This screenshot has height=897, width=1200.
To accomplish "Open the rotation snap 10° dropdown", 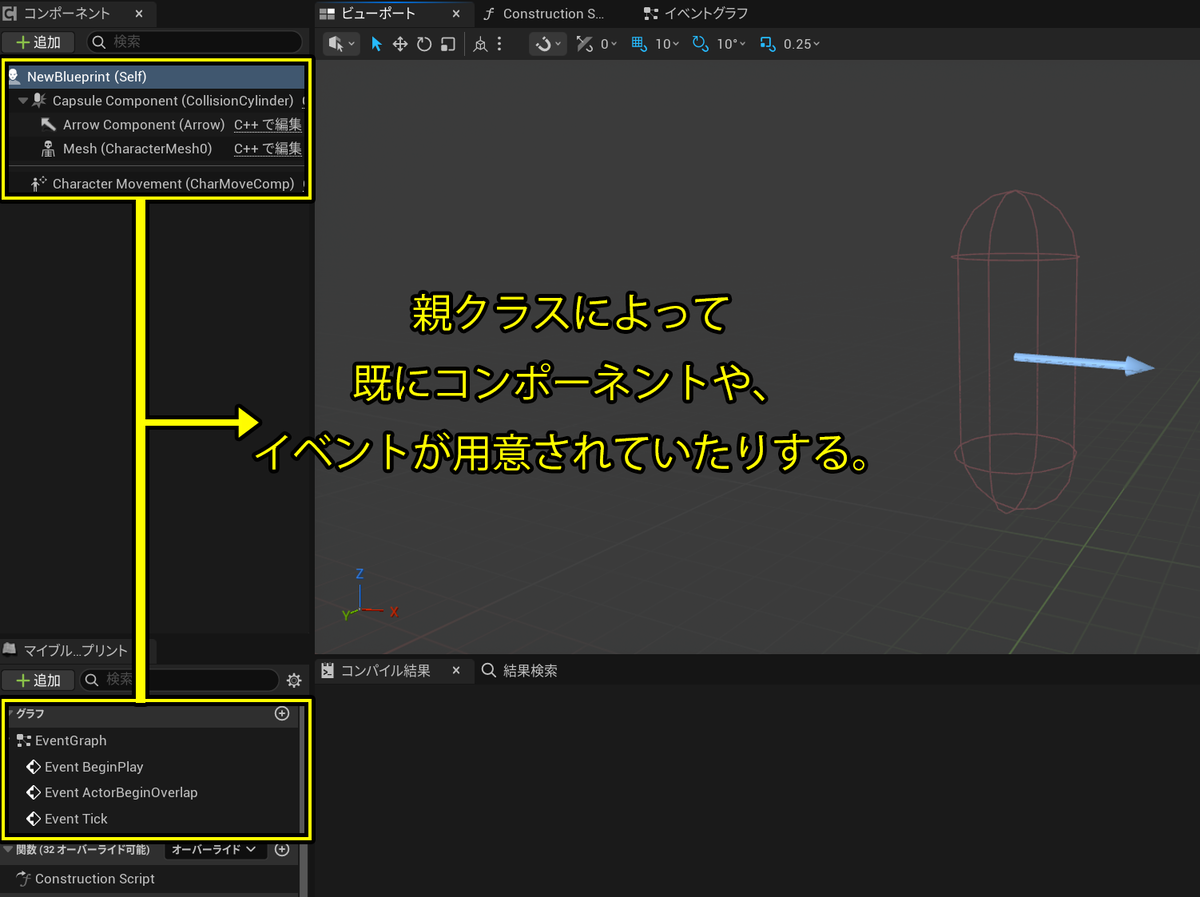I will (x=730, y=44).
